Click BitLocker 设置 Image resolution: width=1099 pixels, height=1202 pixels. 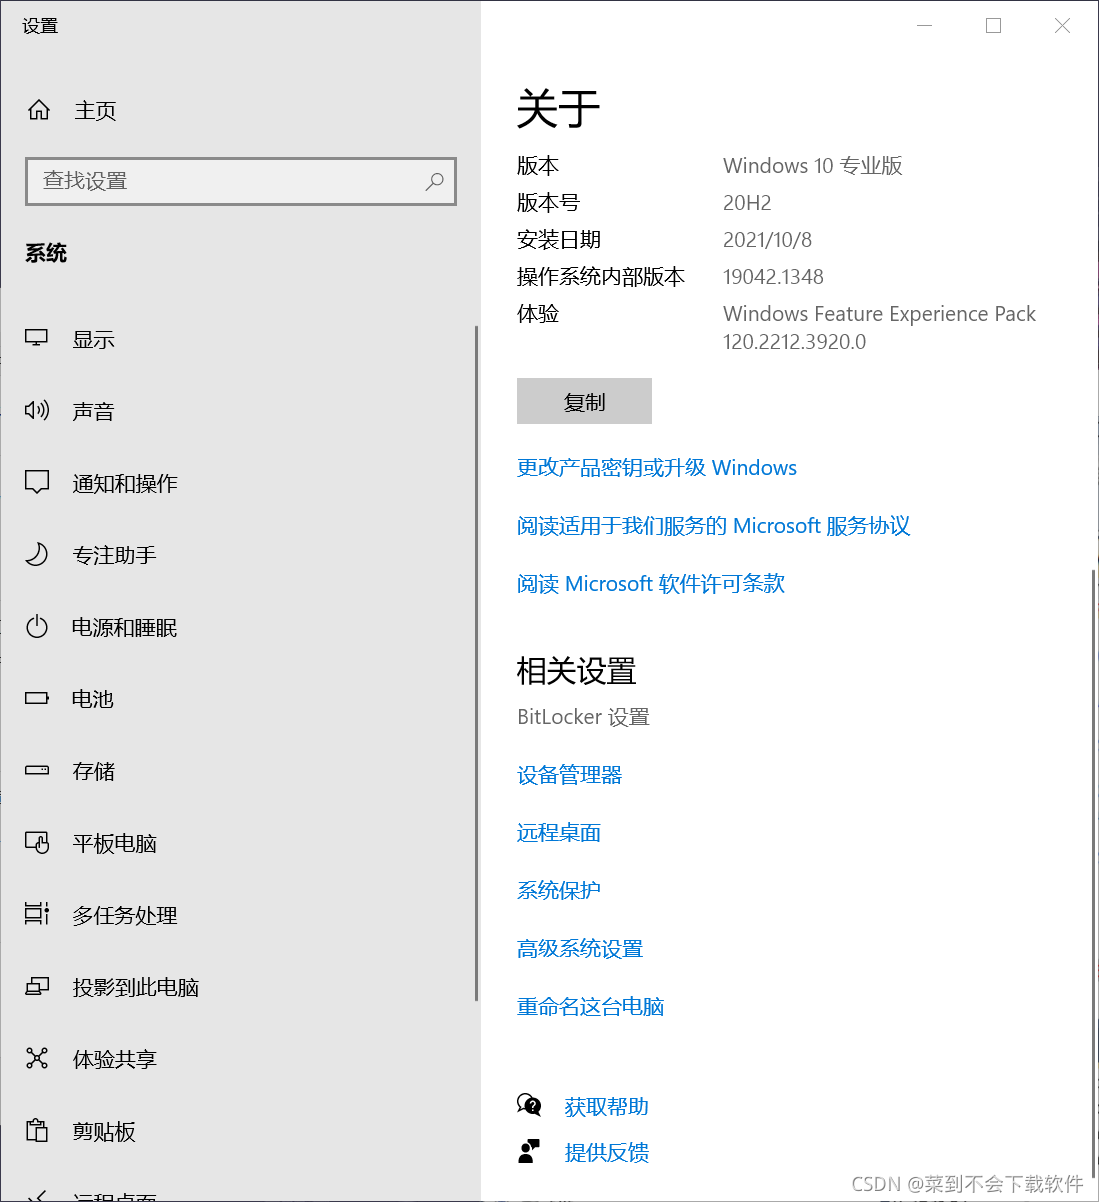coord(583,716)
